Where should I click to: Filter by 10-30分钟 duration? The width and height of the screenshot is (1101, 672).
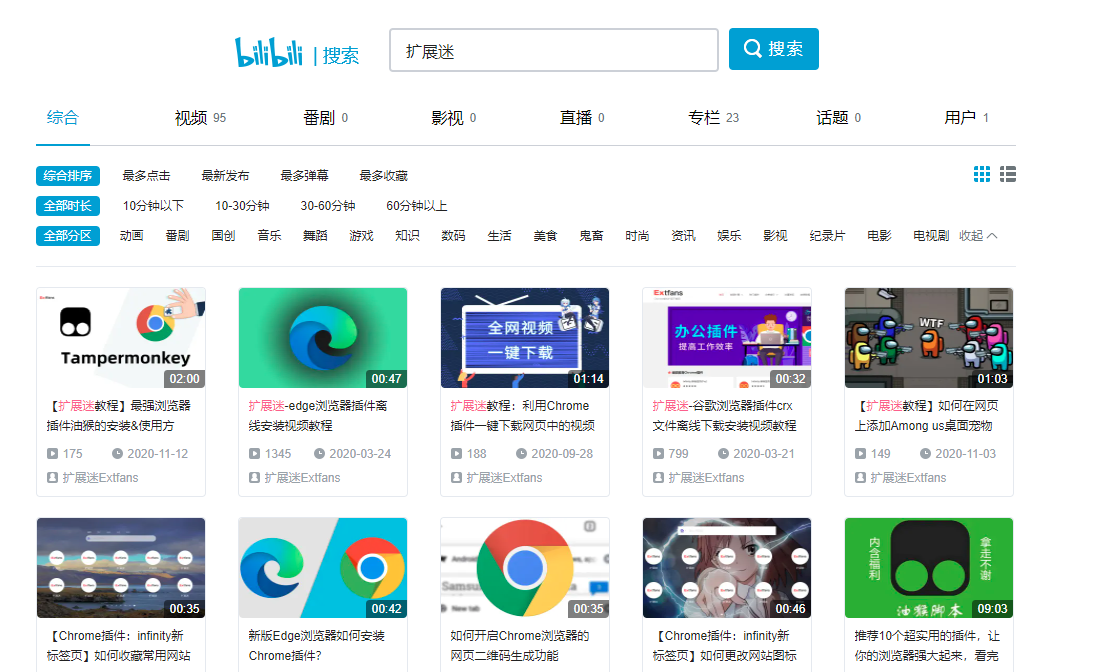click(242, 206)
